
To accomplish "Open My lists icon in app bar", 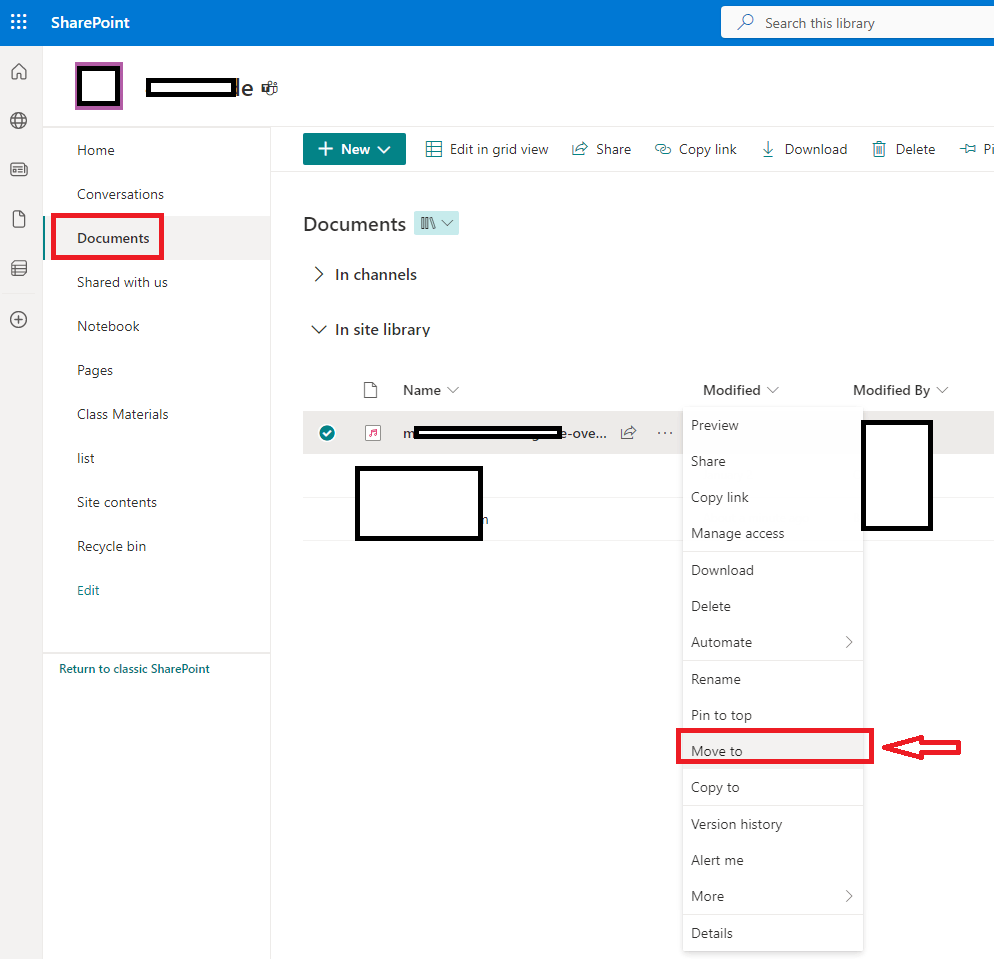I will coord(19,269).
